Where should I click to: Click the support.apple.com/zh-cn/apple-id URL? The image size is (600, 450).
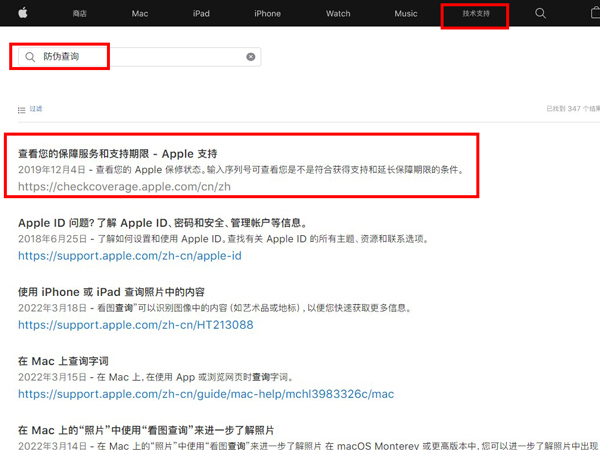coord(130,256)
